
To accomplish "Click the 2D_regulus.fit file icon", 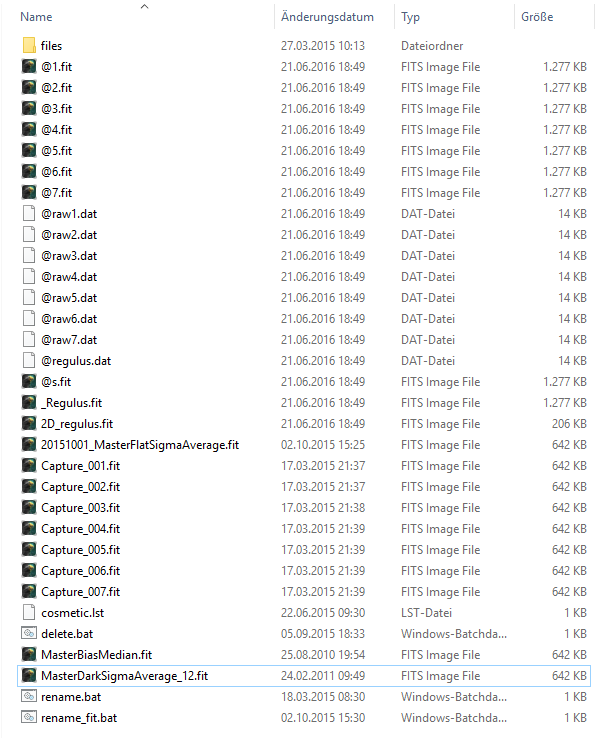I will point(29,424).
